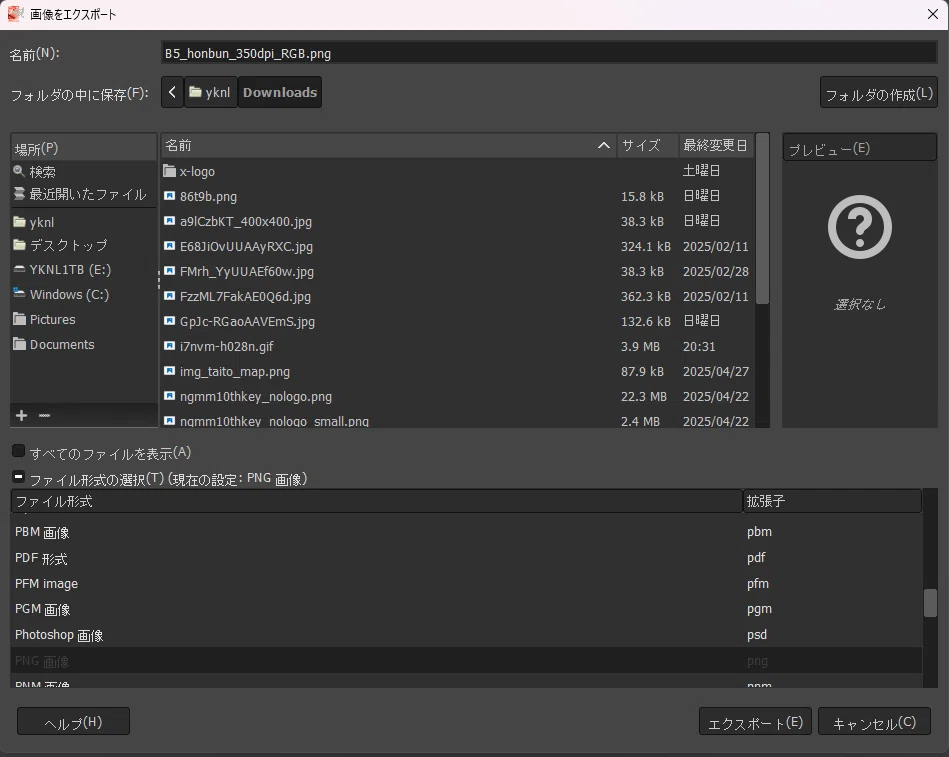Click the ファイル形式 column header
949x757 pixels.
click(376, 501)
